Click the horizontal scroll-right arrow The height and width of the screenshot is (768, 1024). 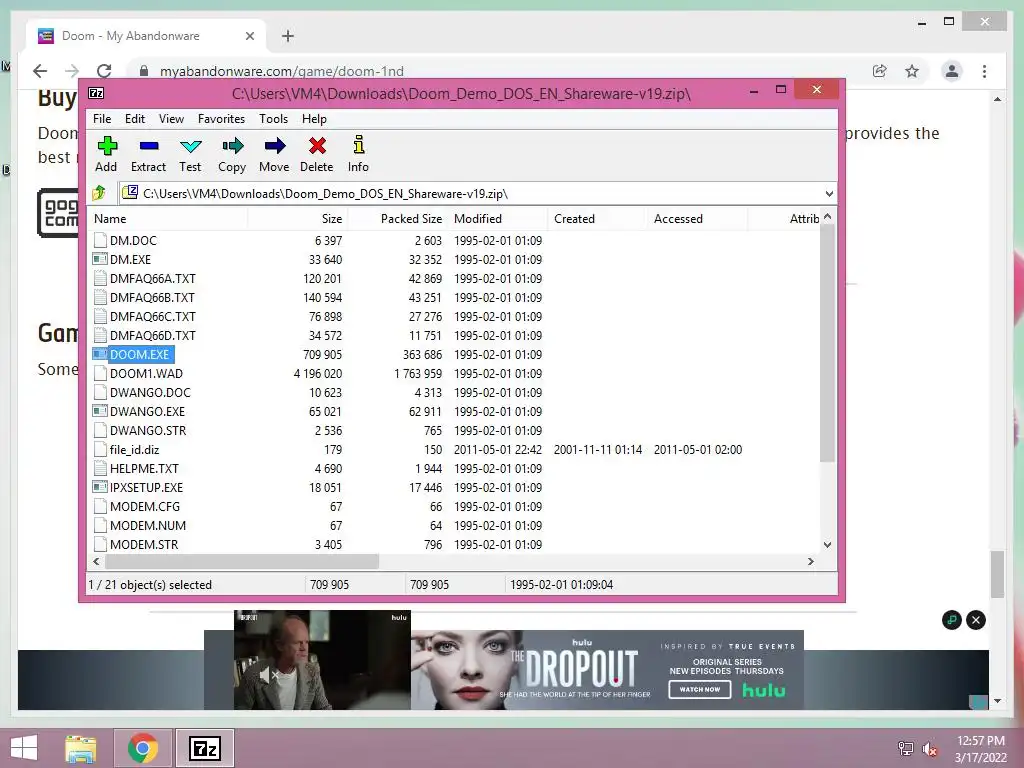click(811, 561)
